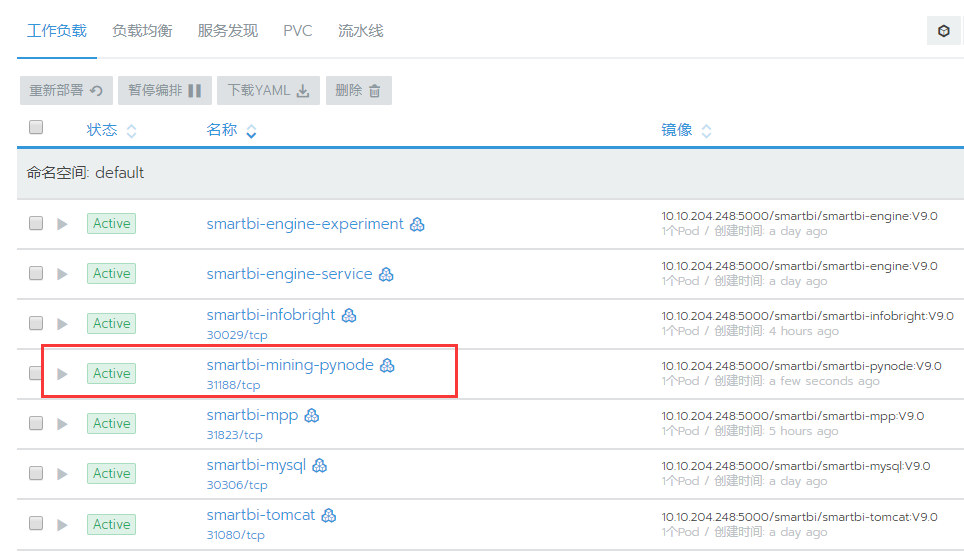Screen dimensions: 964x557
Task: Expand the smartbi-infobright row triangle
Action: click(62, 323)
